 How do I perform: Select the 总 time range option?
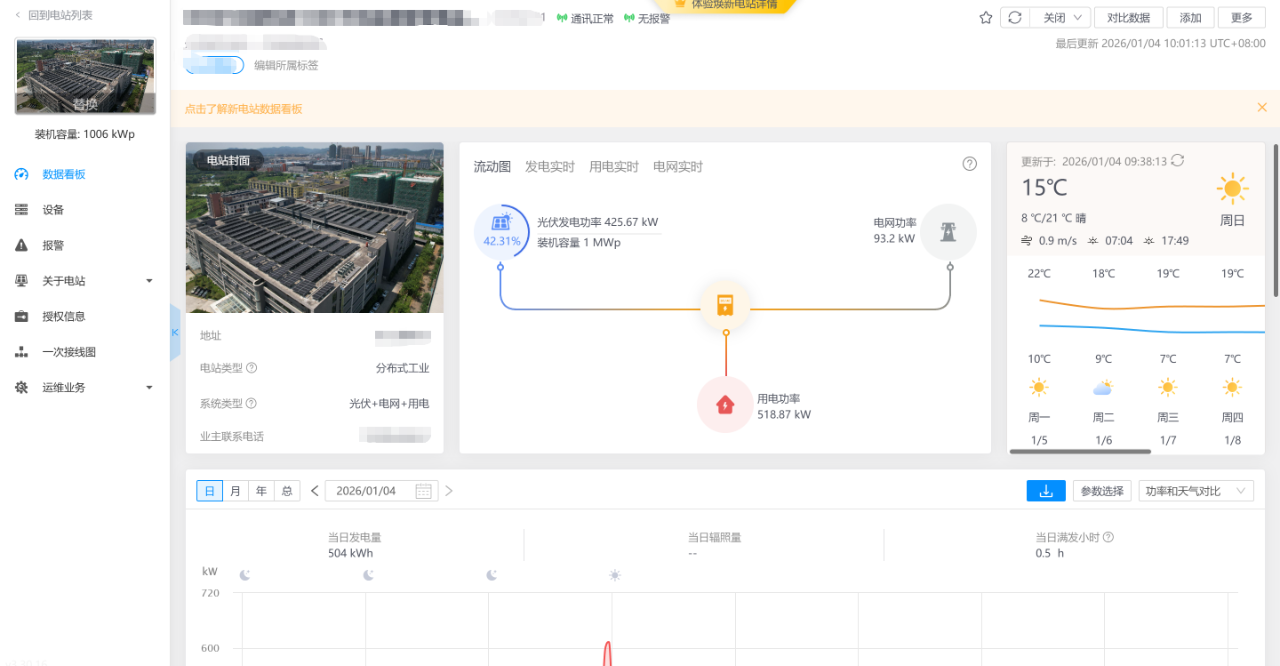pyautogui.click(x=287, y=491)
